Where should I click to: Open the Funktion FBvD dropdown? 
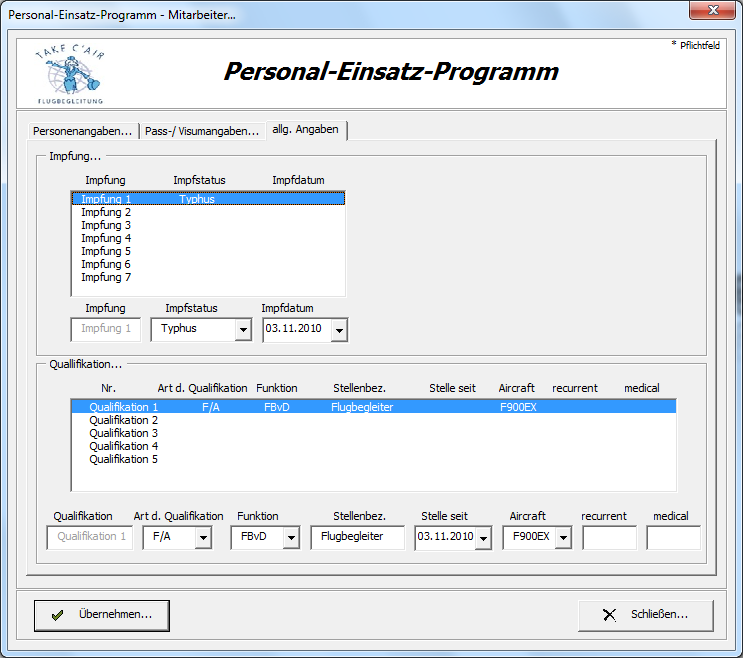[291, 538]
